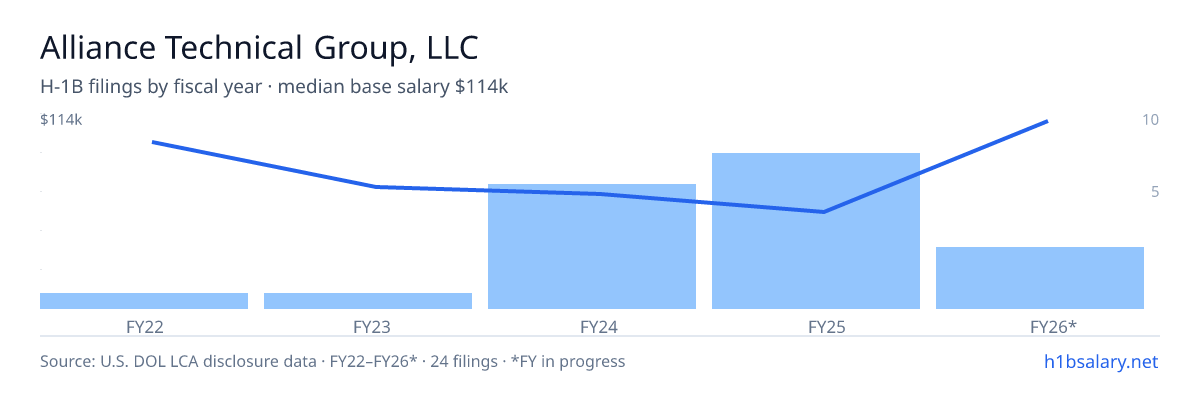Click the FY23 axis label
The image size is (1200, 400).
point(370,326)
